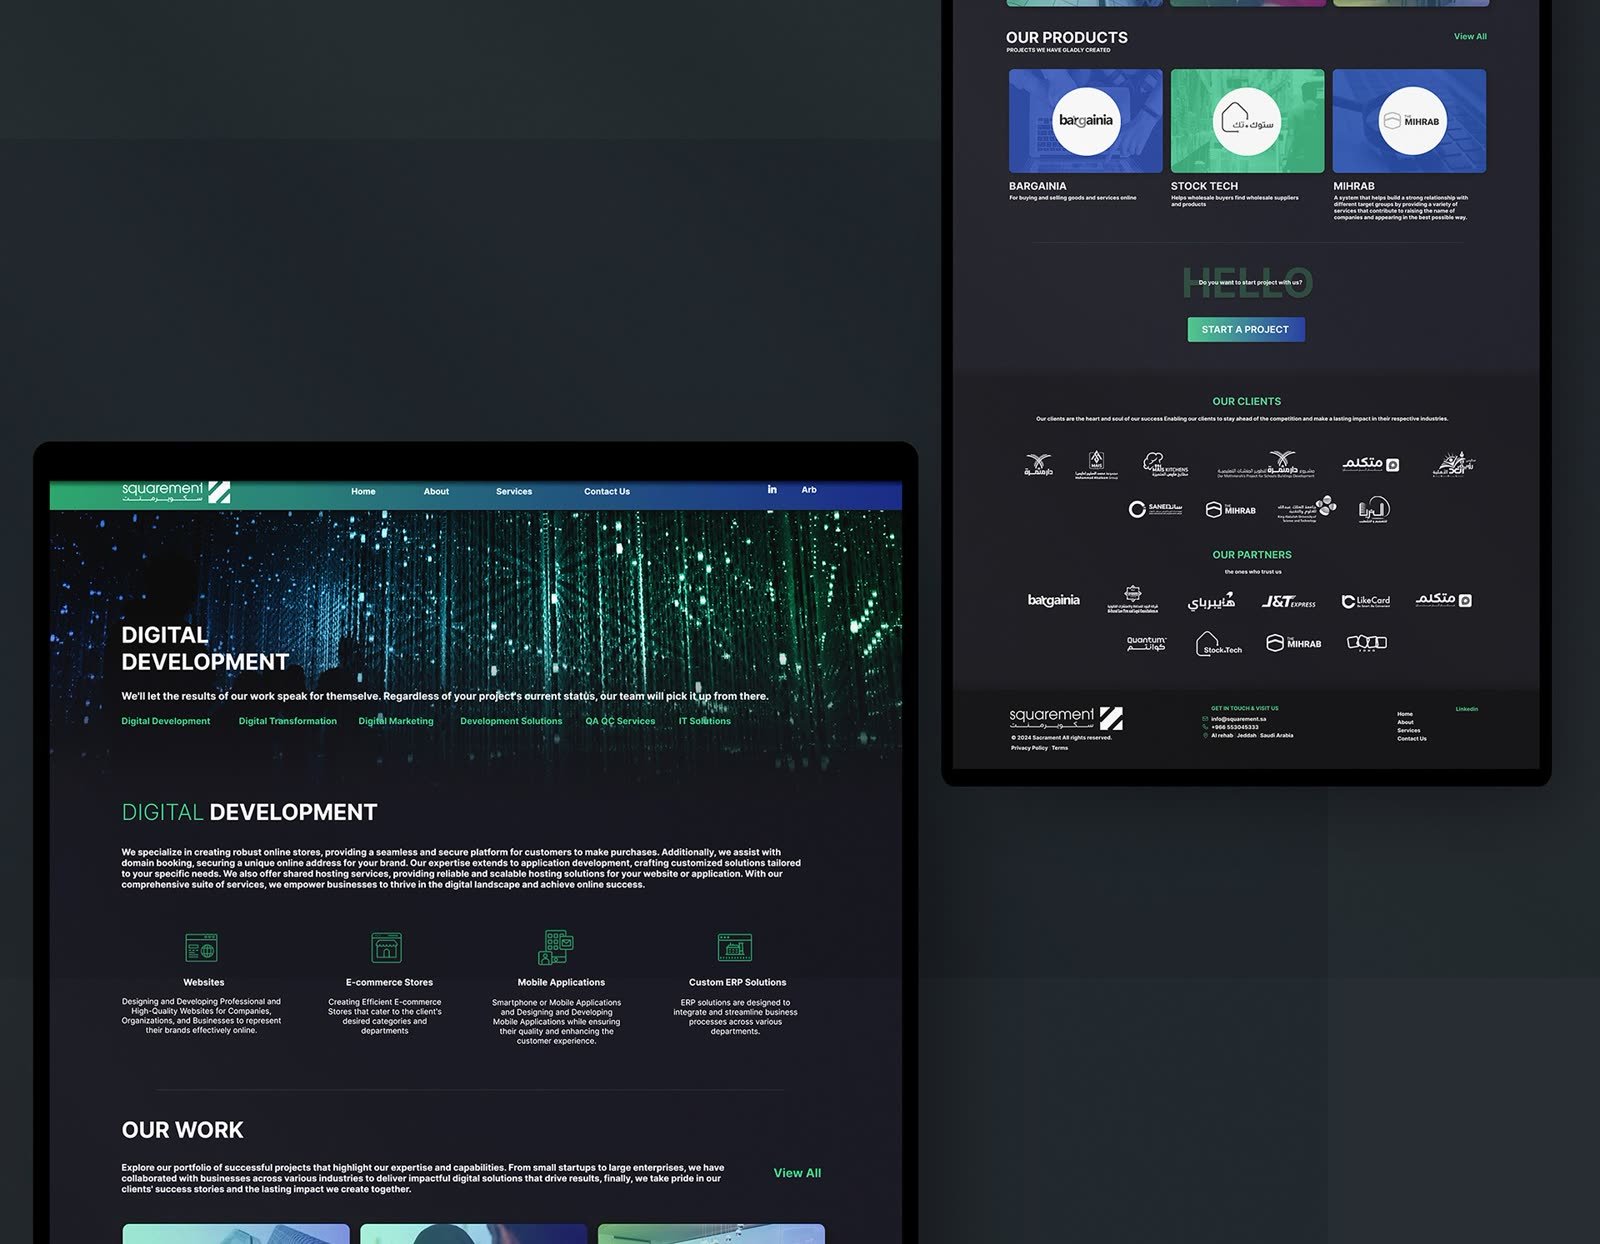Image resolution: width=1600 pixels, height=1244 pixels.
Task: Open the Services menu item in header
Action: point(514,491)
